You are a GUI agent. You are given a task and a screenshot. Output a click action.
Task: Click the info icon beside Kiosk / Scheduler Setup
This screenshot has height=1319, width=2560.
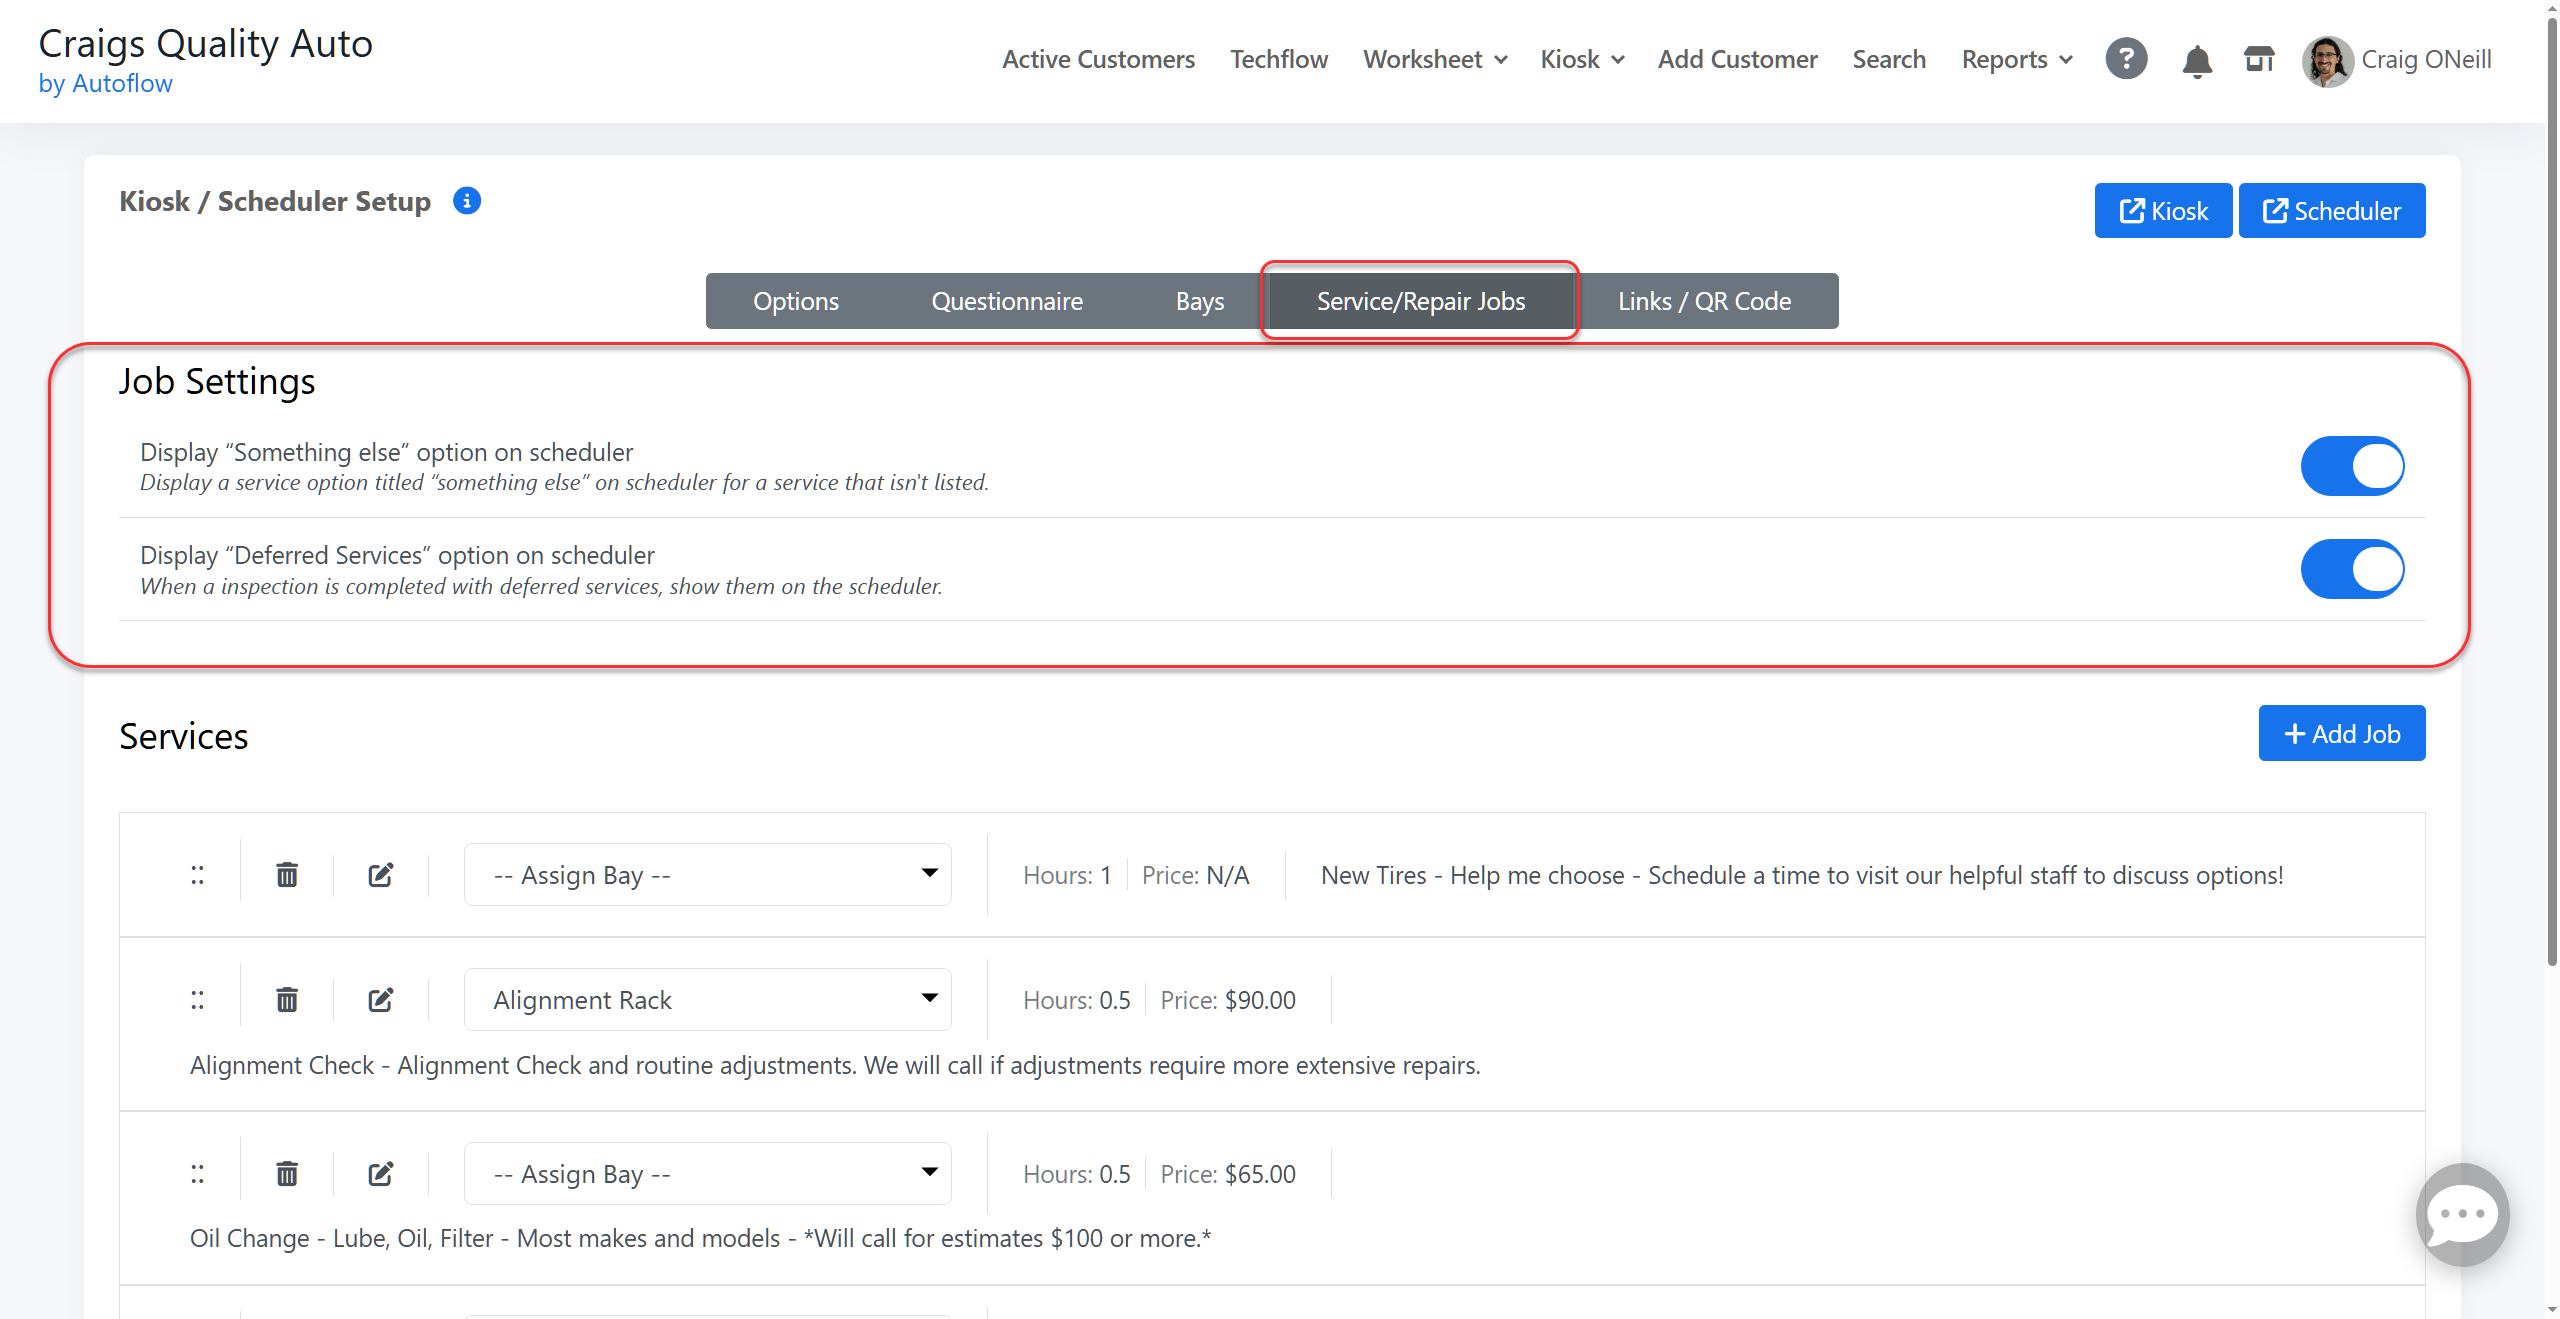(467, 201)
